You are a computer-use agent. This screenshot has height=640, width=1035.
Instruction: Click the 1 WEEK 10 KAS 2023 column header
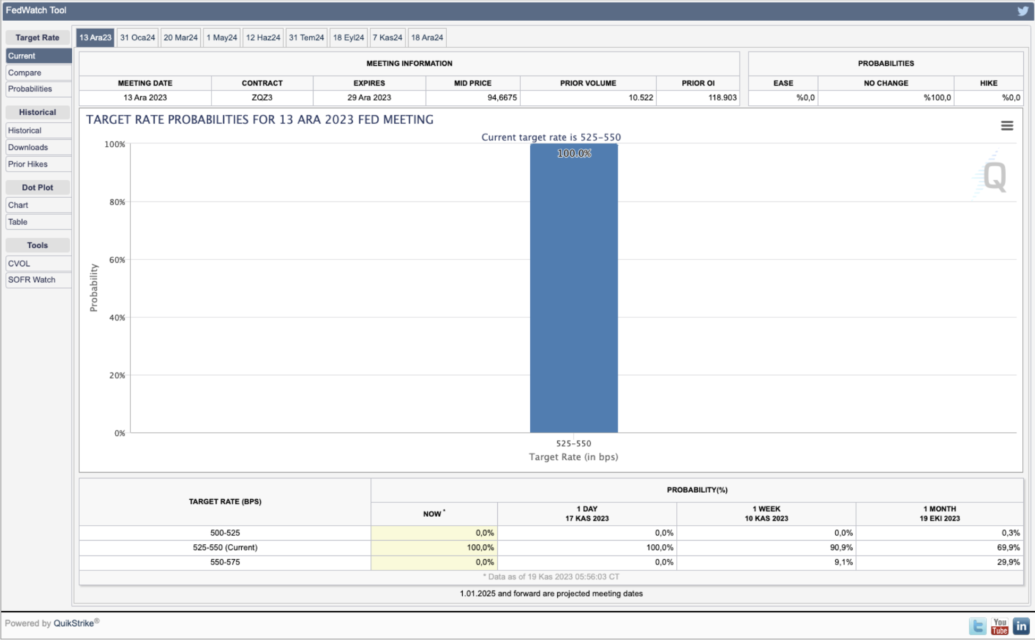tap(766, 514)
